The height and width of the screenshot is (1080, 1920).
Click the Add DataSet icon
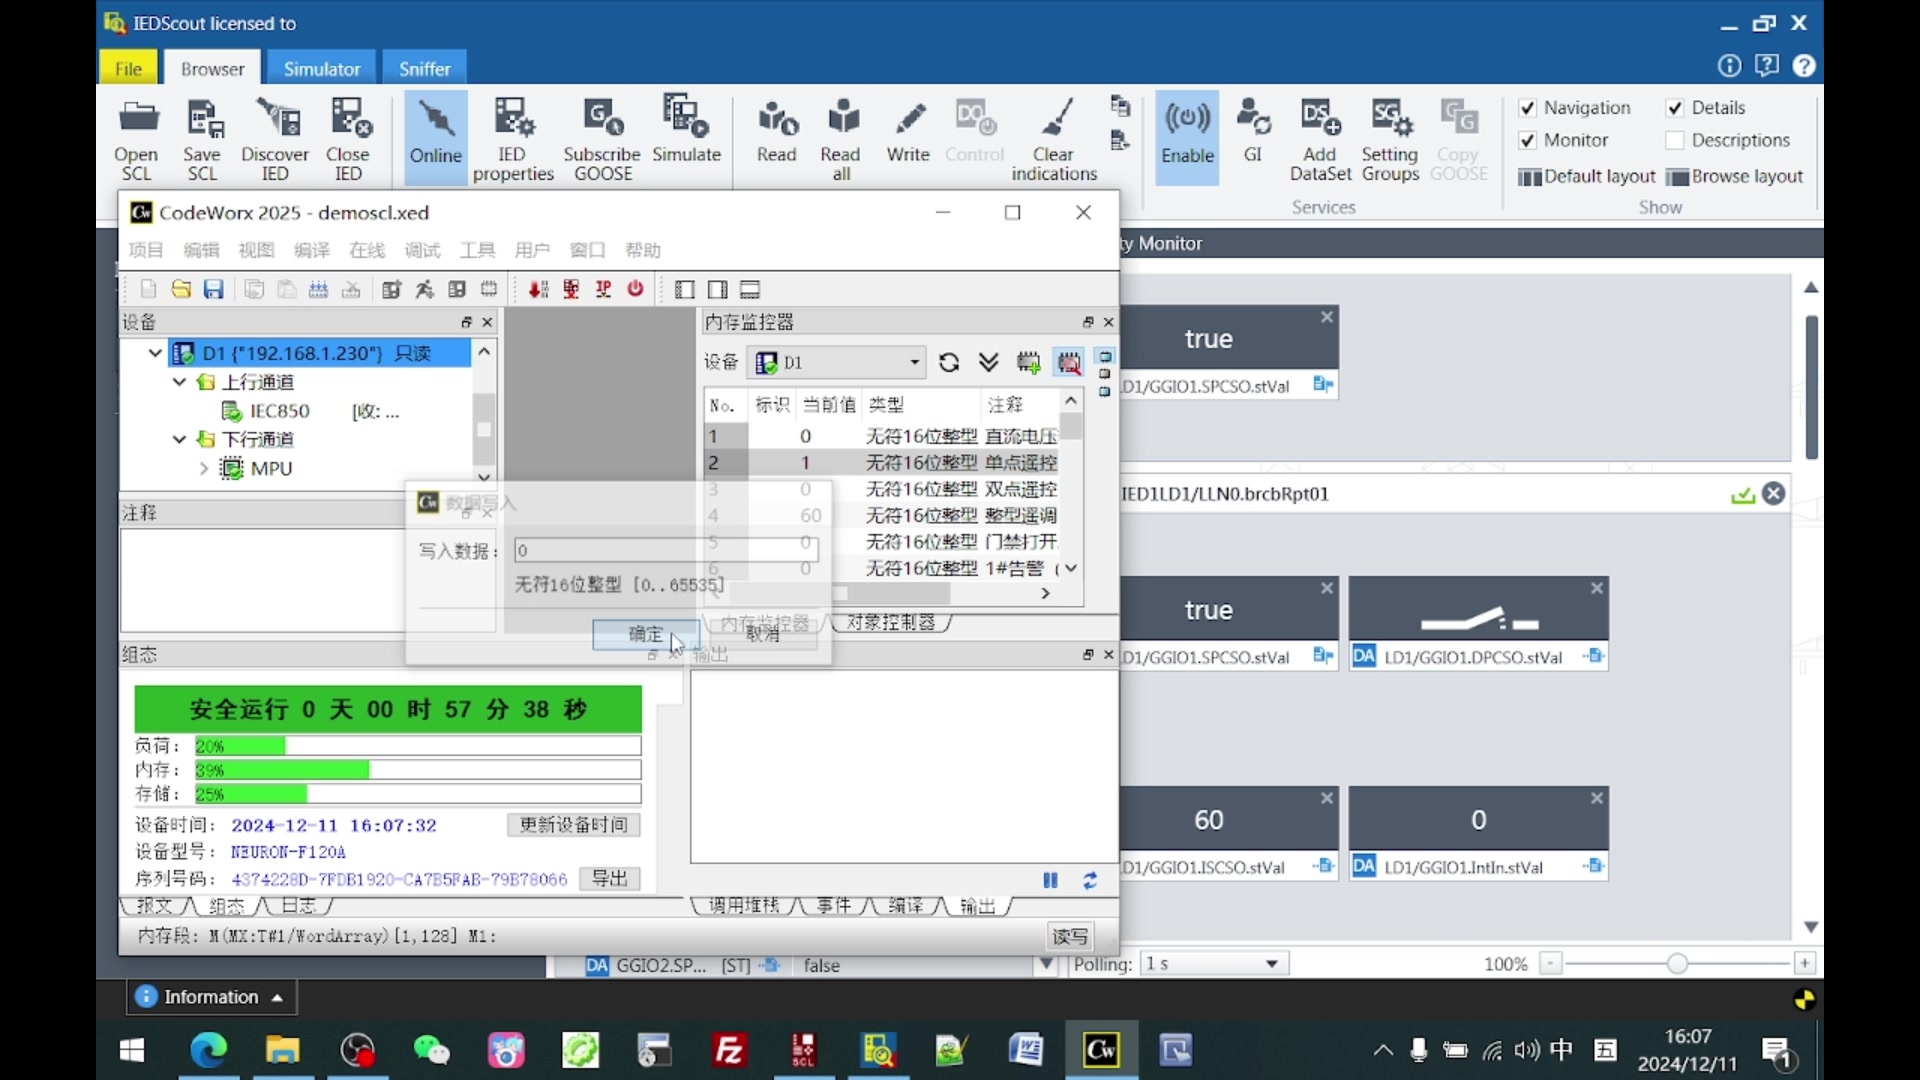pyautogui.click(x=1319, y=137)
